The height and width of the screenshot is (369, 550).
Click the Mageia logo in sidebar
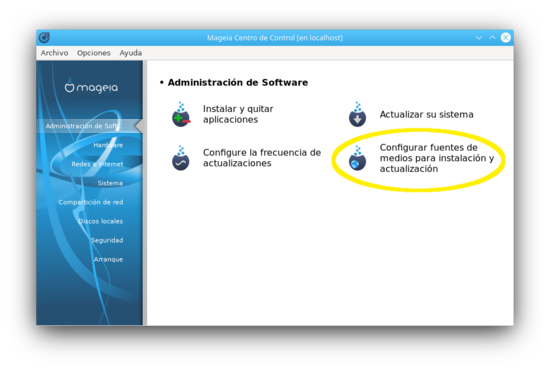91,86
